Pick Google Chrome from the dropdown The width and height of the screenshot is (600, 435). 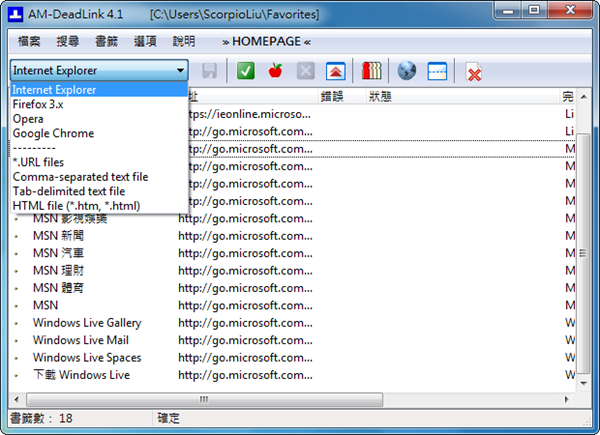[x=99, y=133]
